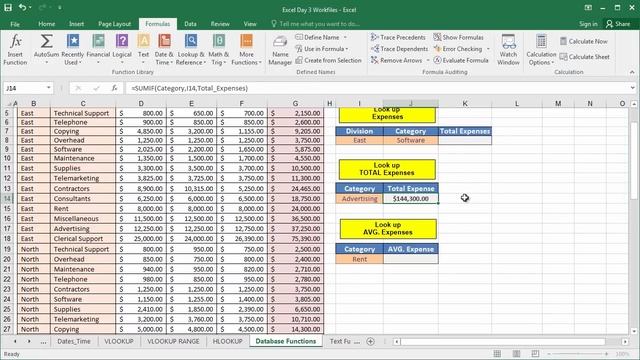
Task: Open Date & Time functions
Action: [164, 49]
